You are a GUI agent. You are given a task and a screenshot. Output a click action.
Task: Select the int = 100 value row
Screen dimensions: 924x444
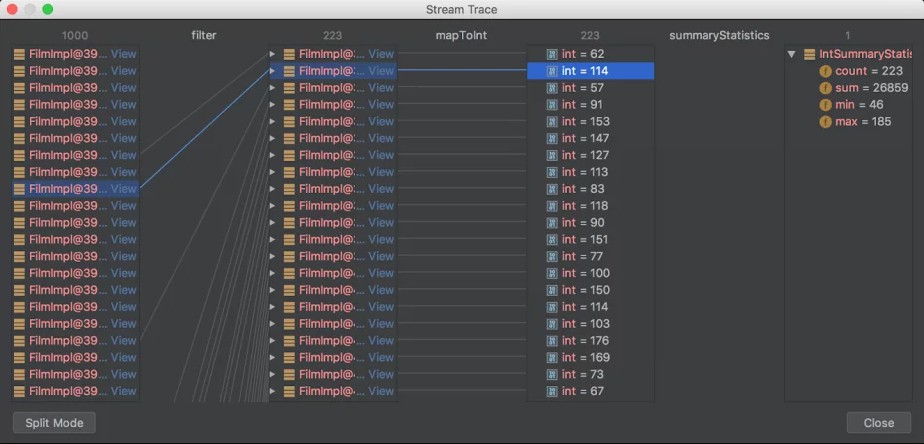pyautogui.click(x=590, y=274)
